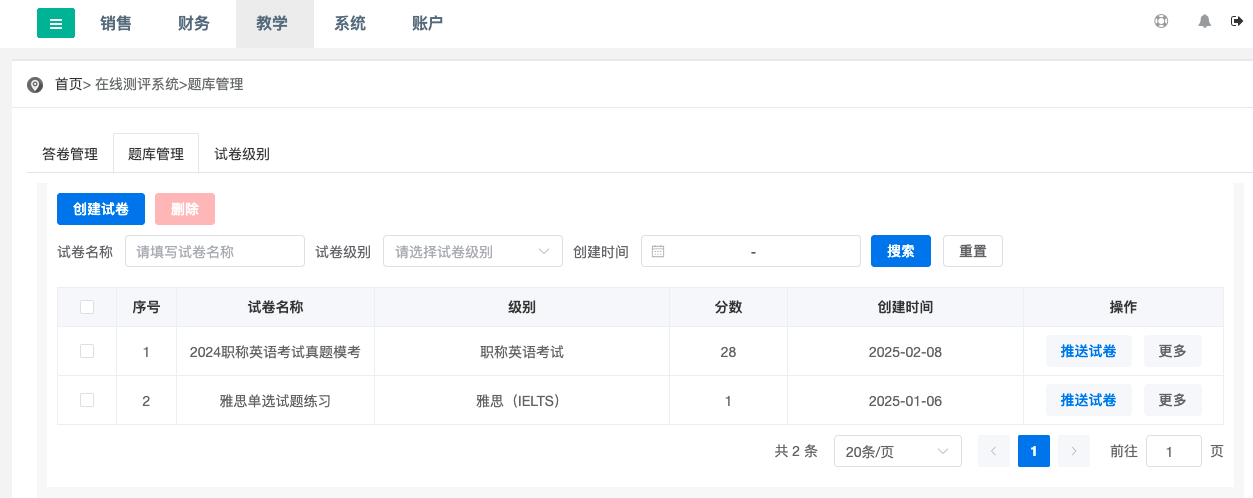Click the 创建试卷 button
1253x498 pixels.
point(101,209)
